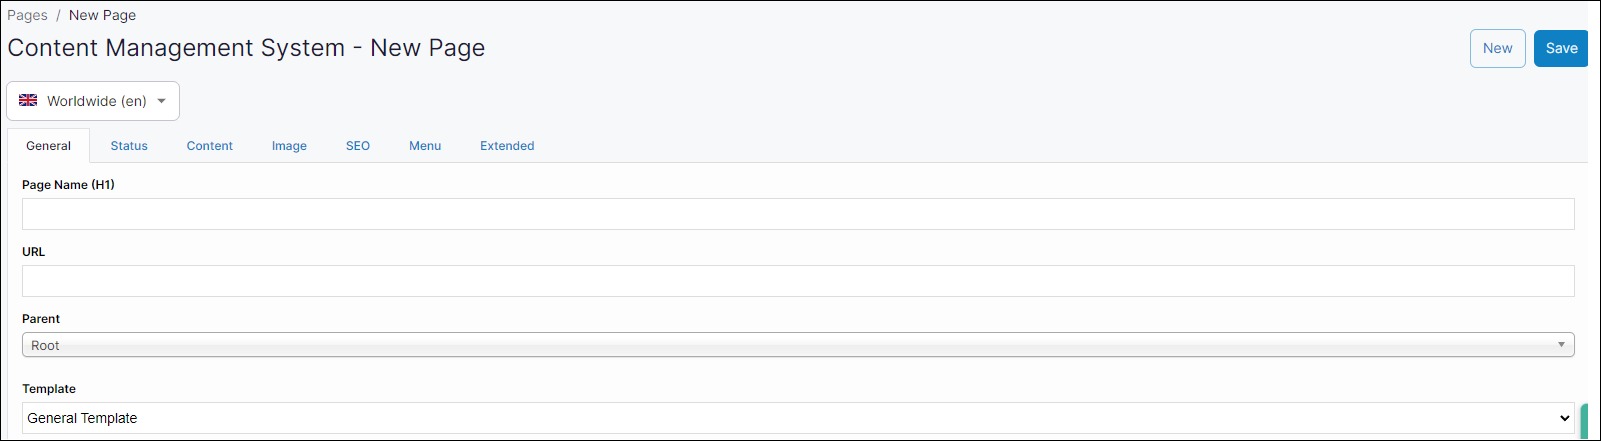Open the Status tab
Screen dimensions: 1601x441
(x=129, y=146)
